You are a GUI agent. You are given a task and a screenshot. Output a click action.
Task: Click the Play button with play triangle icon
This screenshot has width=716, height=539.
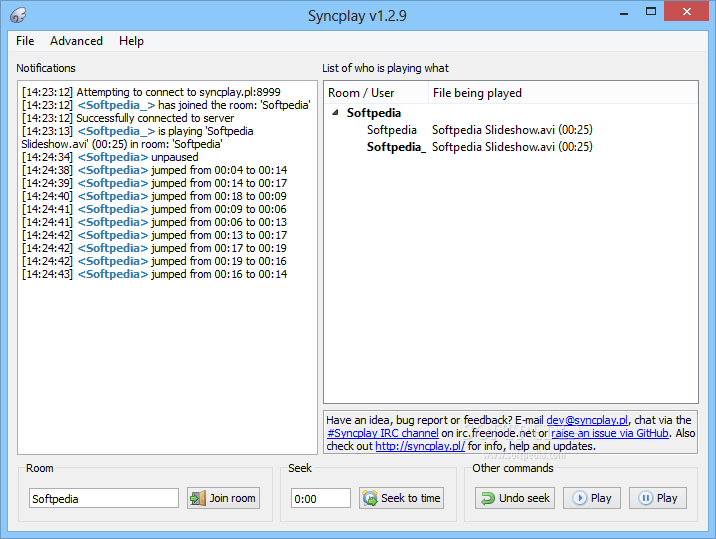tap(592, 498)
